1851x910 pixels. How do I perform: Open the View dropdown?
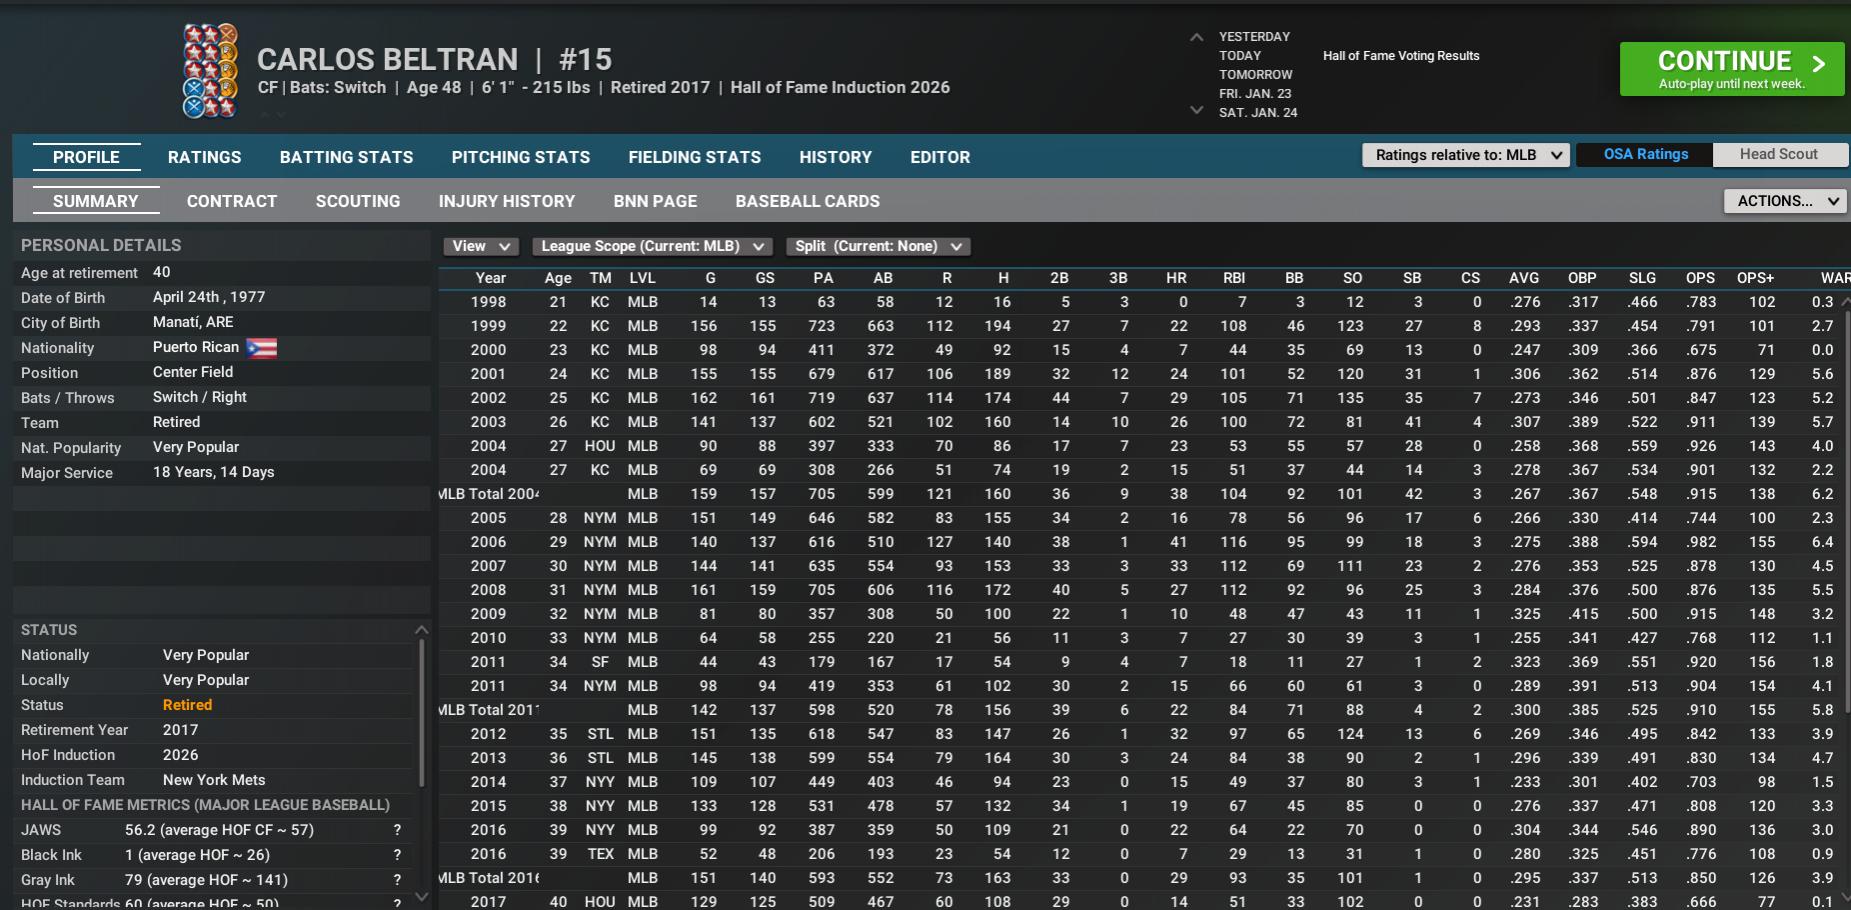(481, 246)
